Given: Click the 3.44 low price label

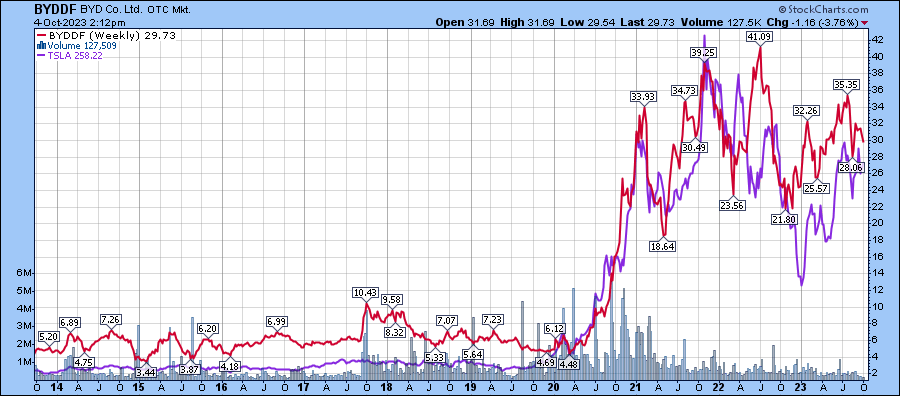Looking at the screenshot, I should (x=145, y=372).
